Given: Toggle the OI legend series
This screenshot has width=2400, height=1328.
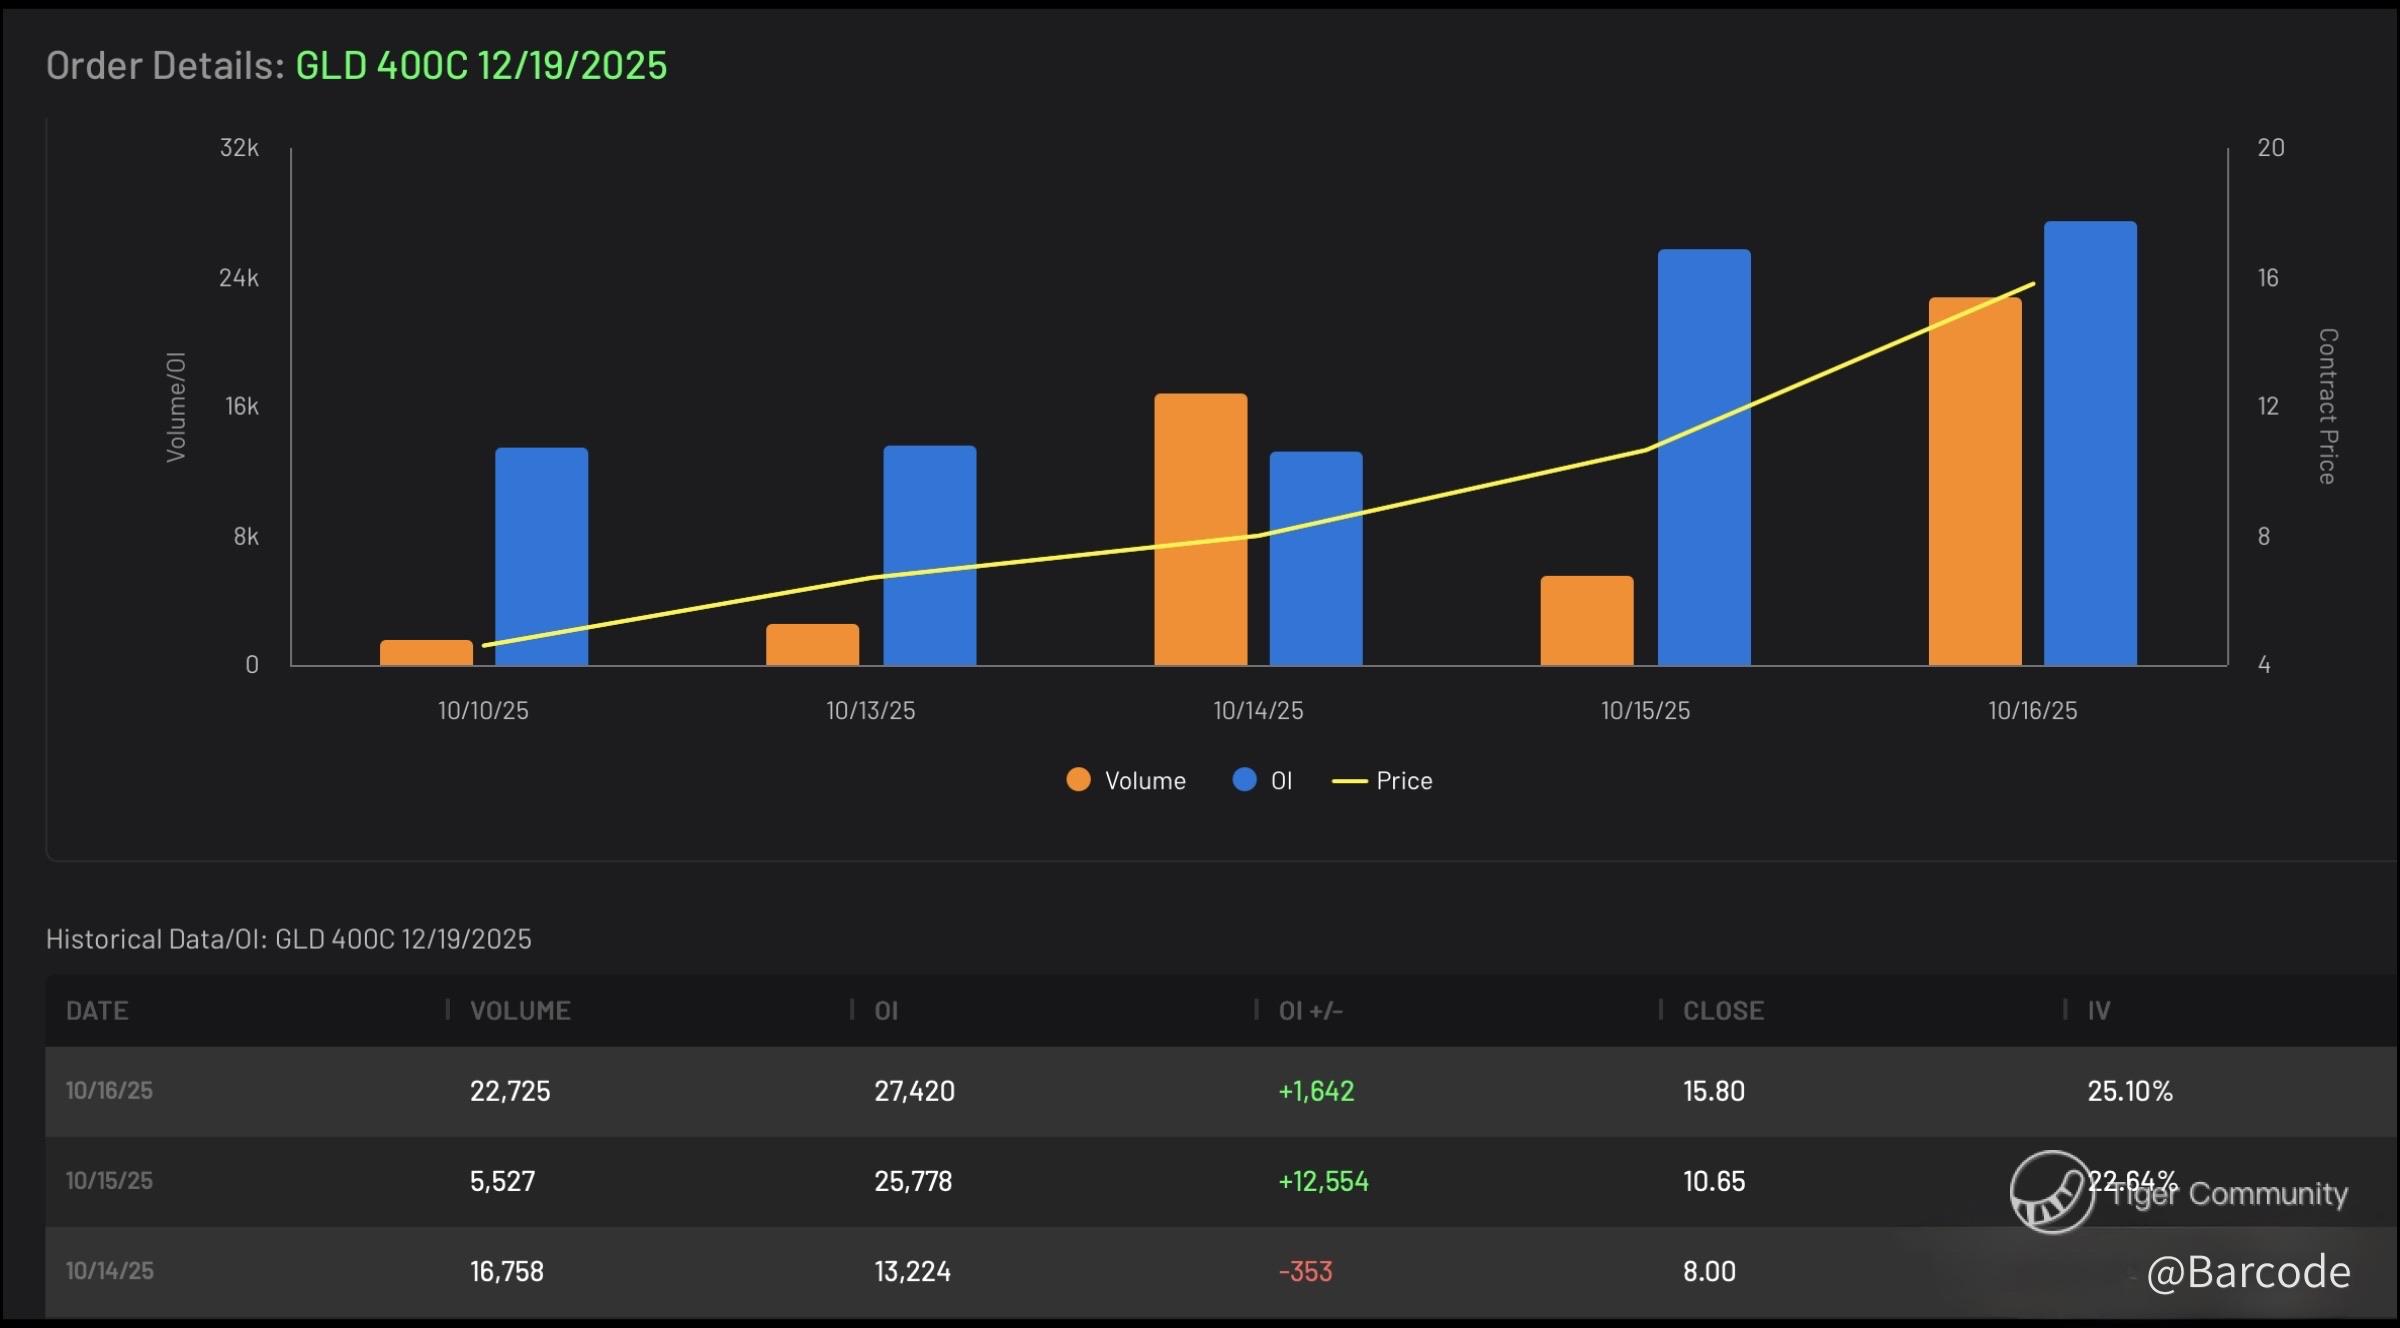Looking at the screenshot, I should 1280,781.
